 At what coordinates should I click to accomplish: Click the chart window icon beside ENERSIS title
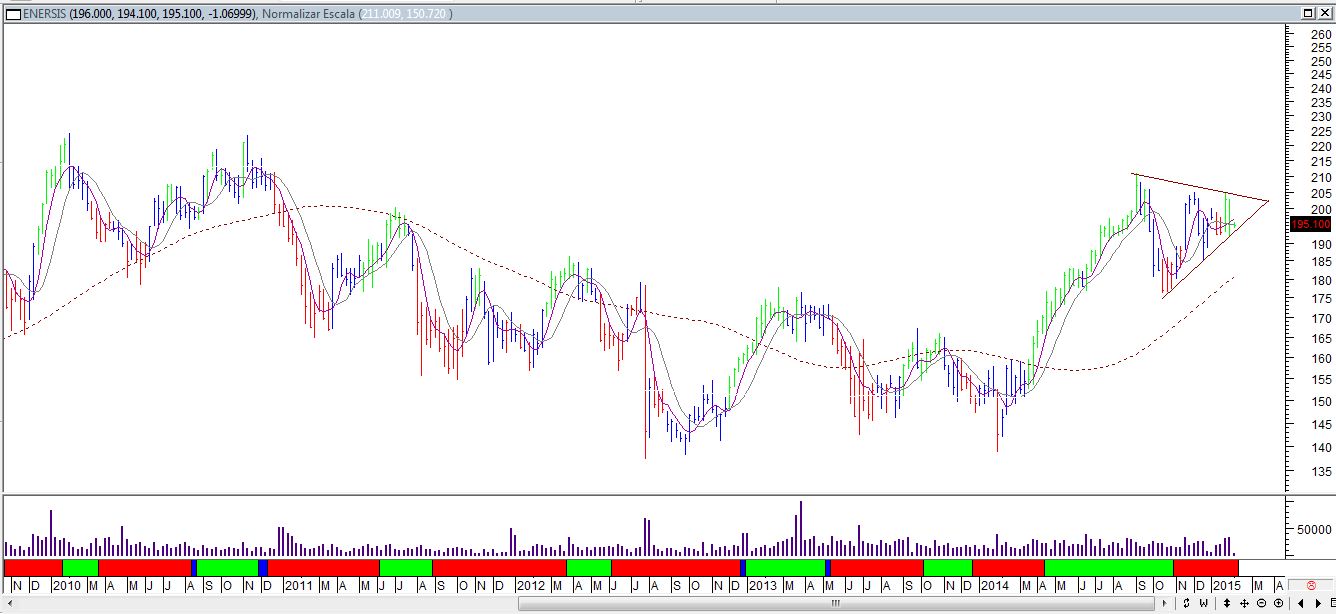point(12,13)
